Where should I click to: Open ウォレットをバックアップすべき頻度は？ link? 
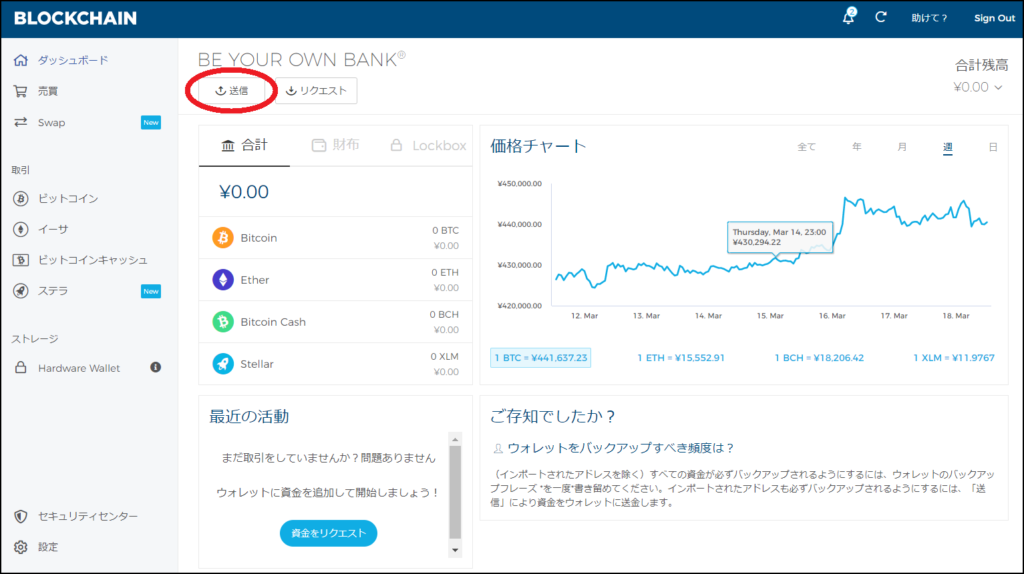click(621, 448)
